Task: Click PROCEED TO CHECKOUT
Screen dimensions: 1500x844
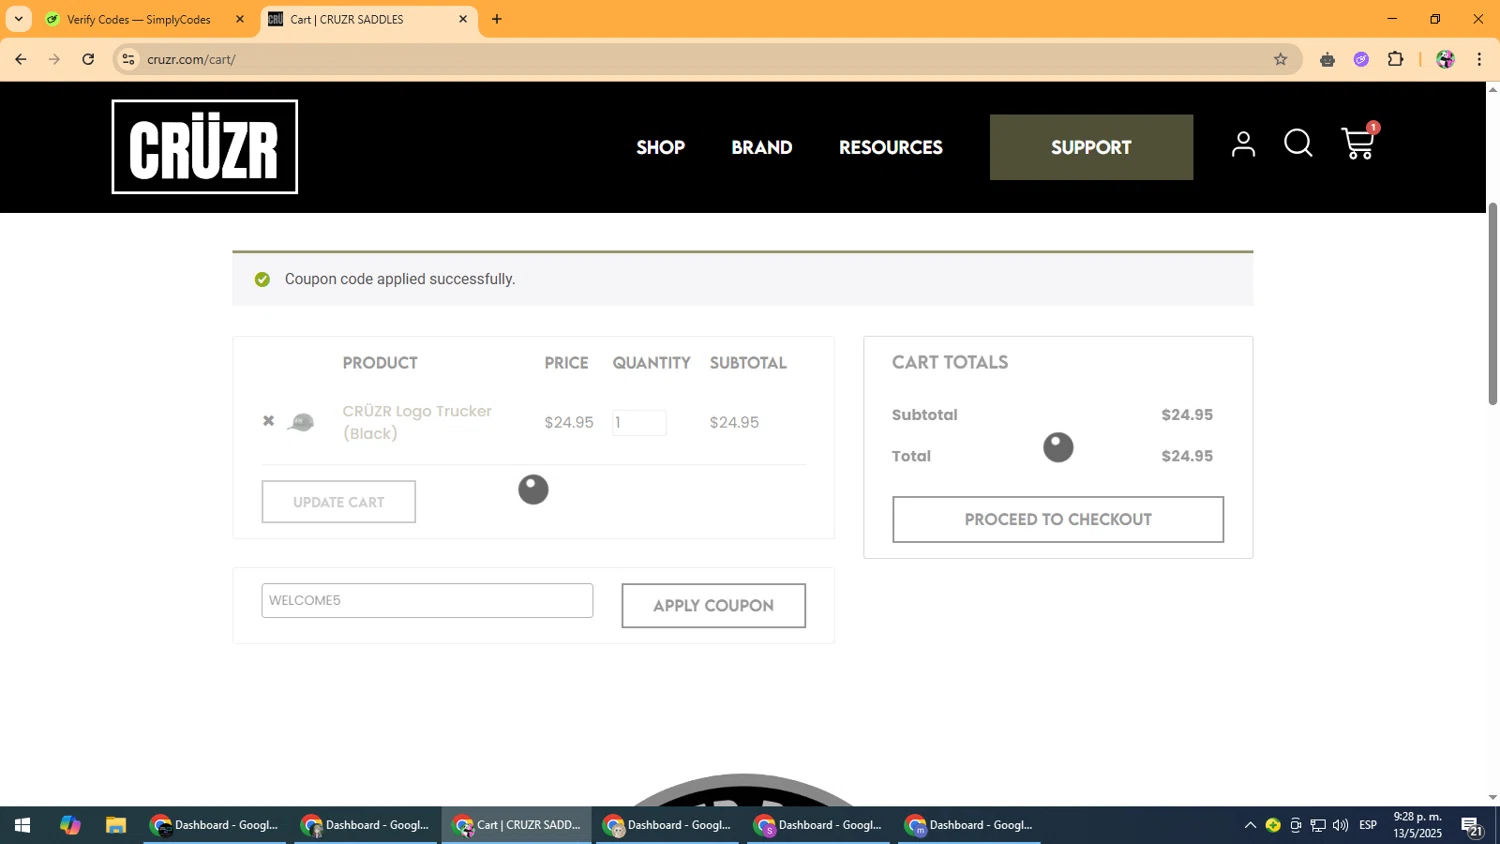Action: pos(1058,519)
